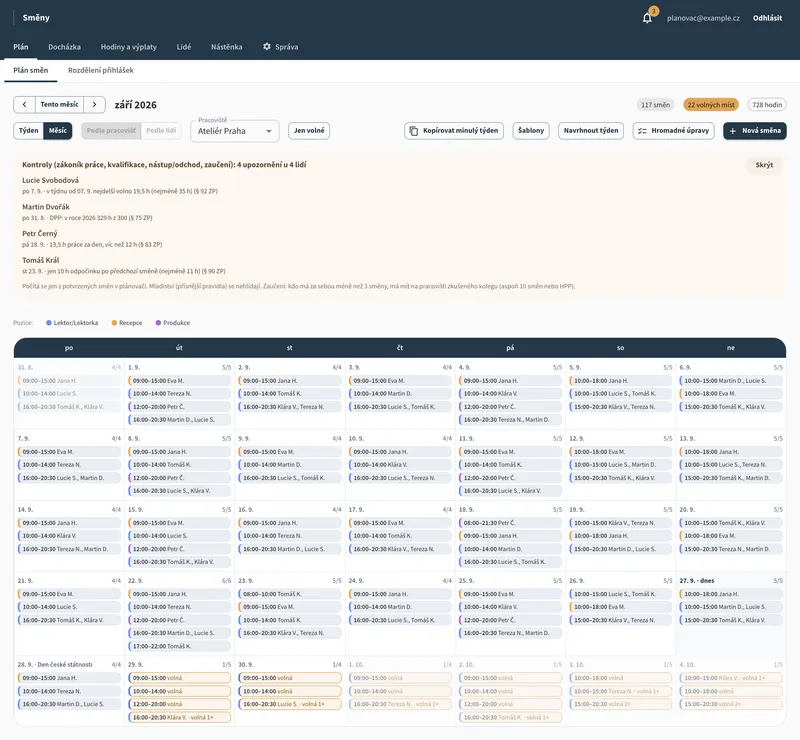Image resolution: width=800 pixels, height=740 pixels.
Task: Open the Docházka tab
Action: (x=64, y=47)
